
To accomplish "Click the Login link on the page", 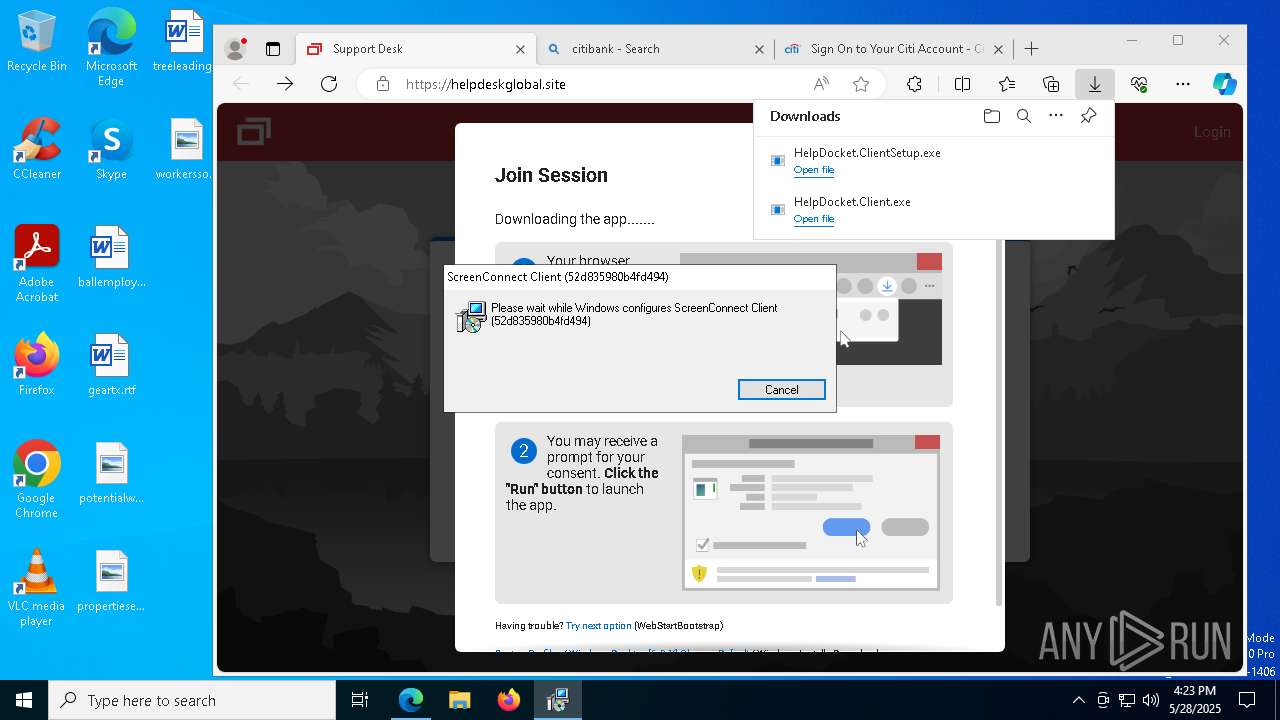I will 1212,132.
